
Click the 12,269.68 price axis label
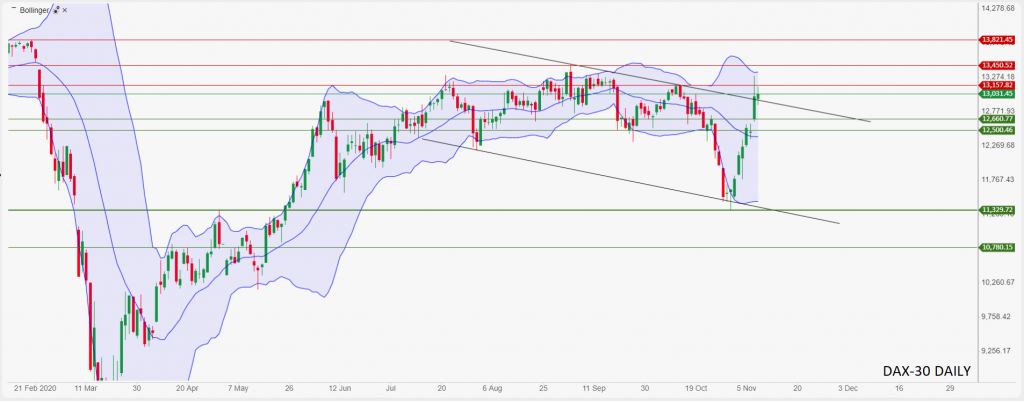[997, 145]
